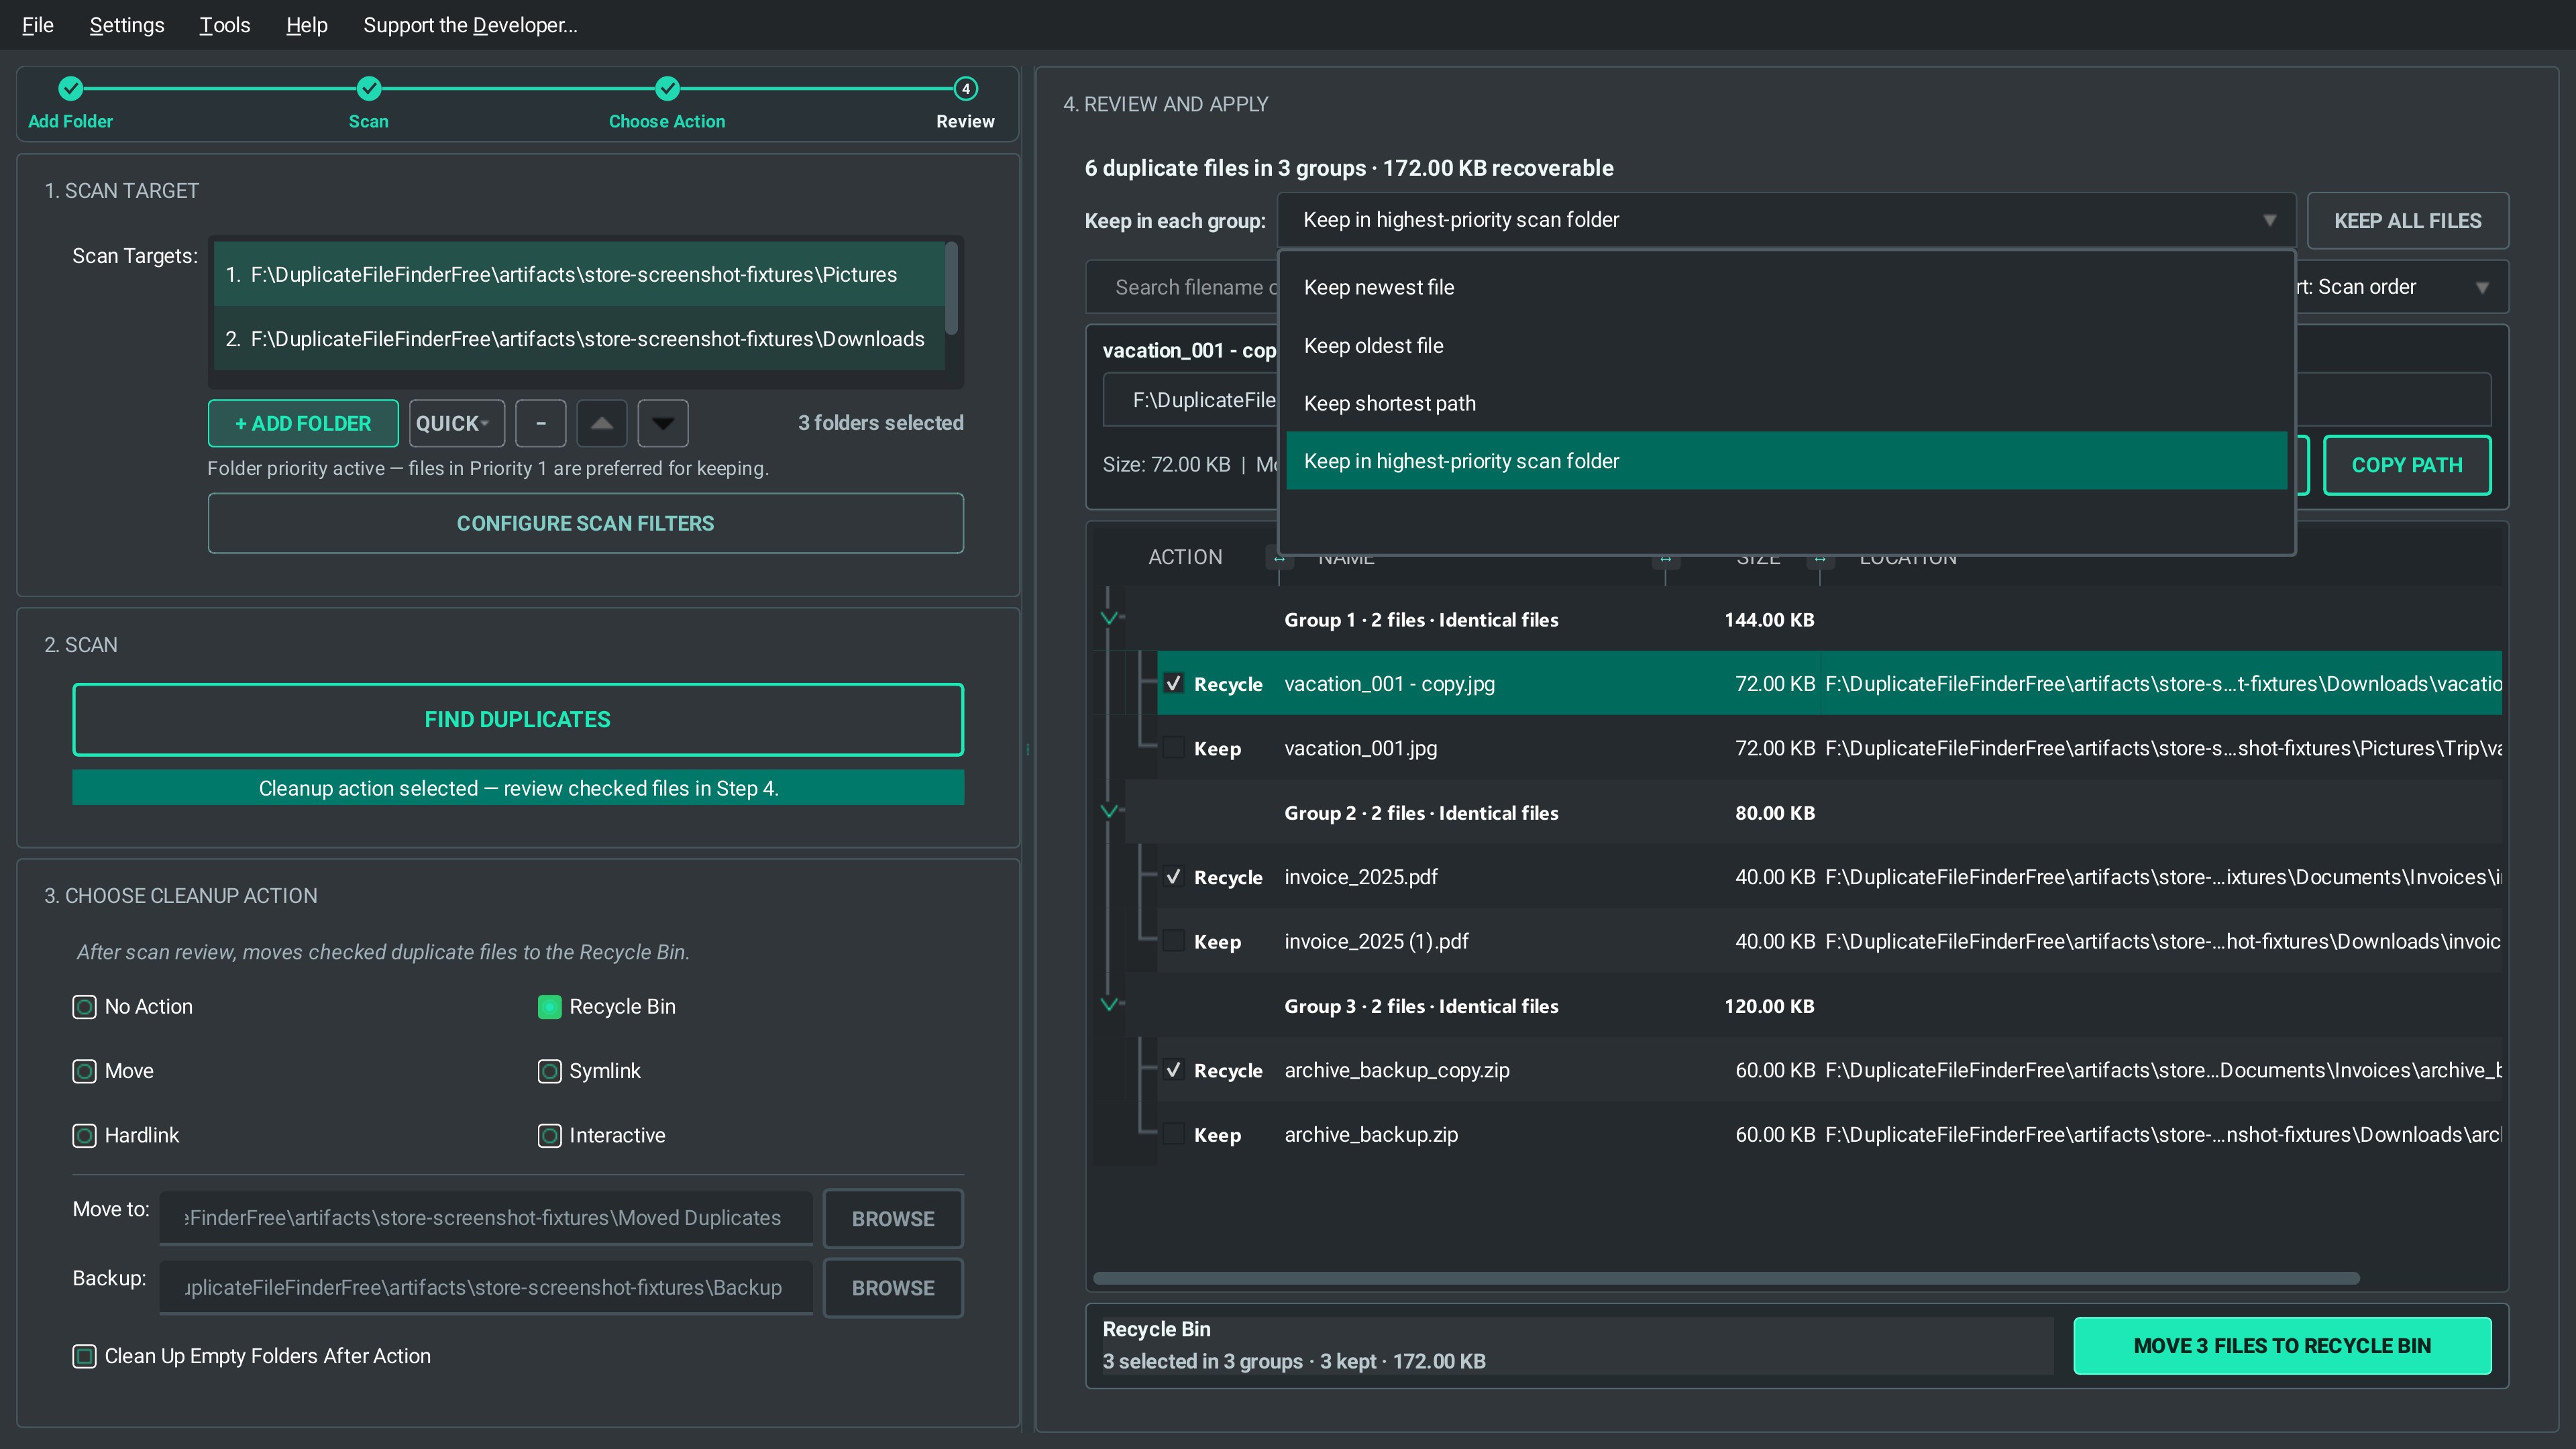Open the Help menu
Viewport: 2576px width, 1449px height.
click(x=306, y=25)
